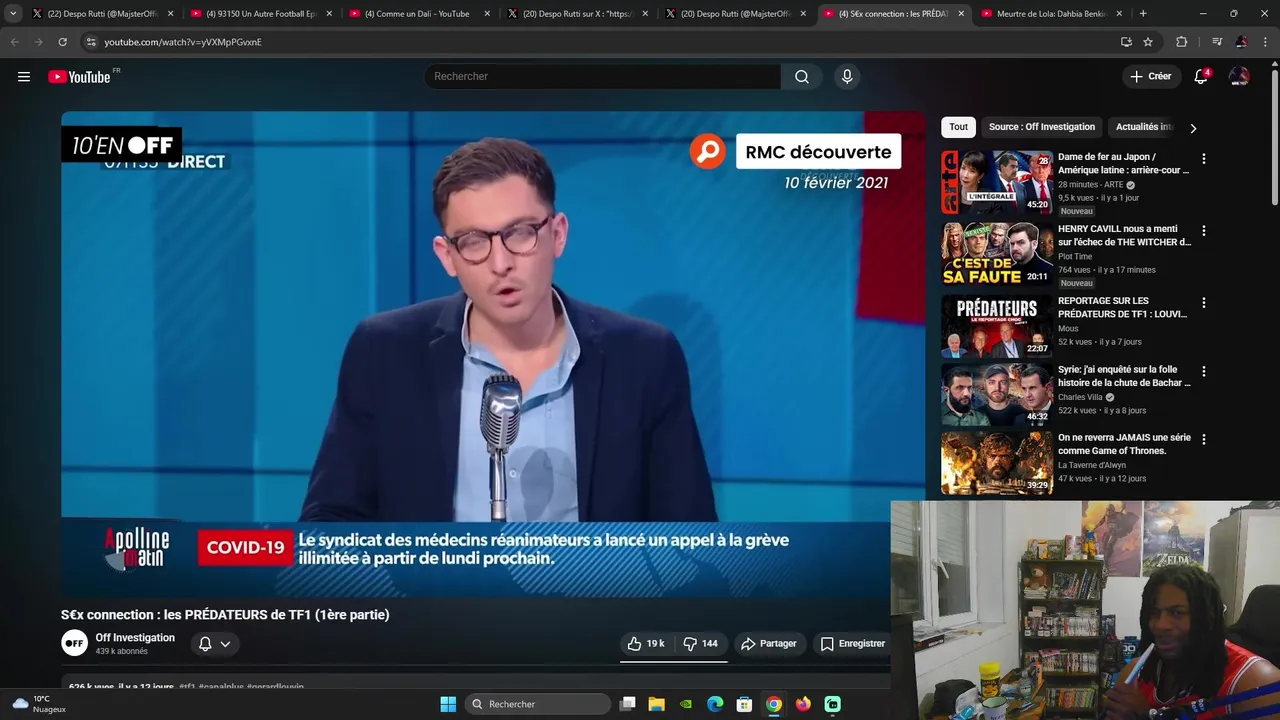This screenshot has height=720, width=1280.
Task: Open Chrome three-dot menu
Action: [x=1266, y=42]
